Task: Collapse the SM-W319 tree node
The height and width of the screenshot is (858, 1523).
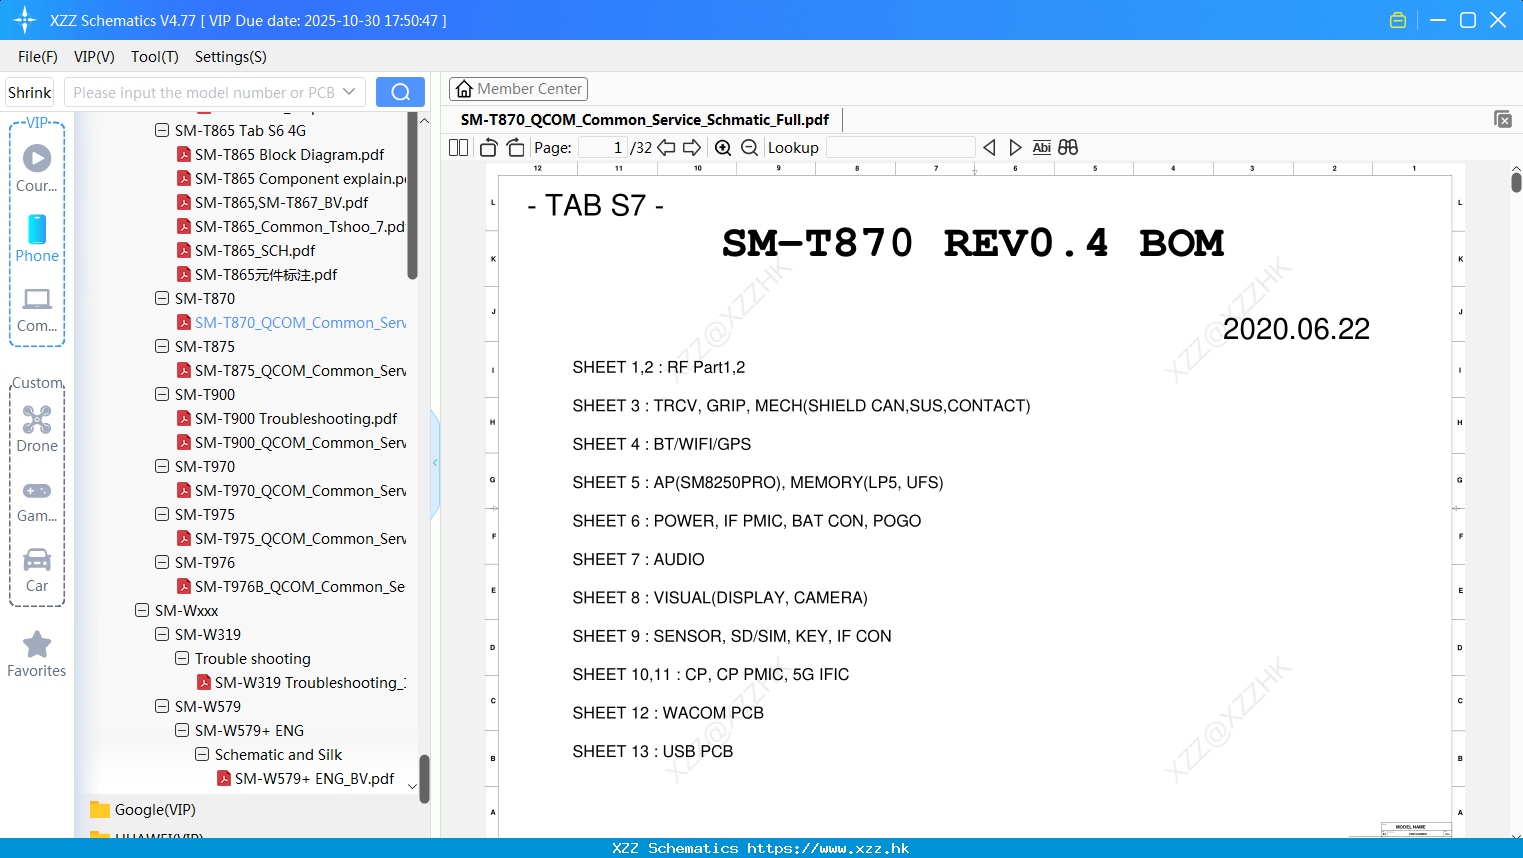Action: pos(162,634)
